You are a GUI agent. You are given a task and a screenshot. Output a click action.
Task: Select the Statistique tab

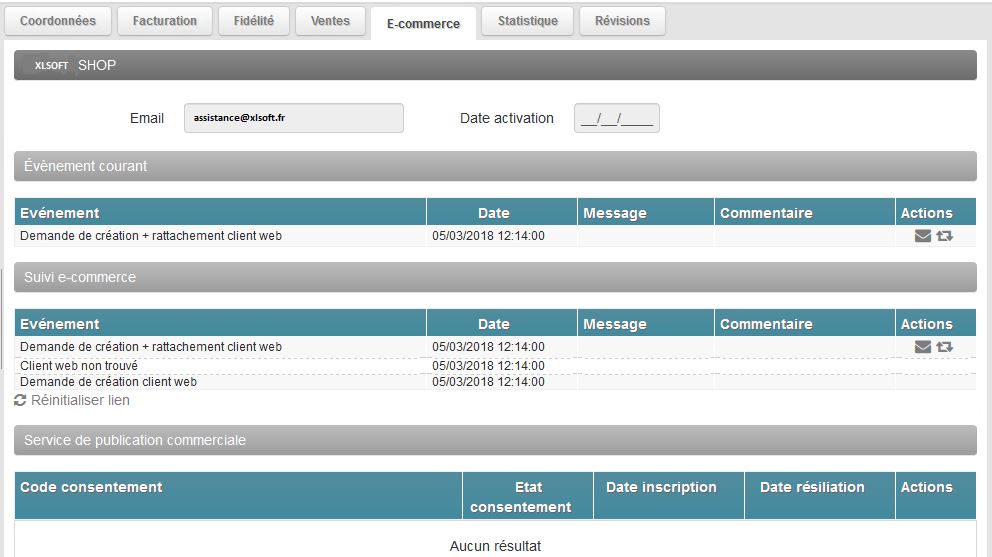click(527, 21)
